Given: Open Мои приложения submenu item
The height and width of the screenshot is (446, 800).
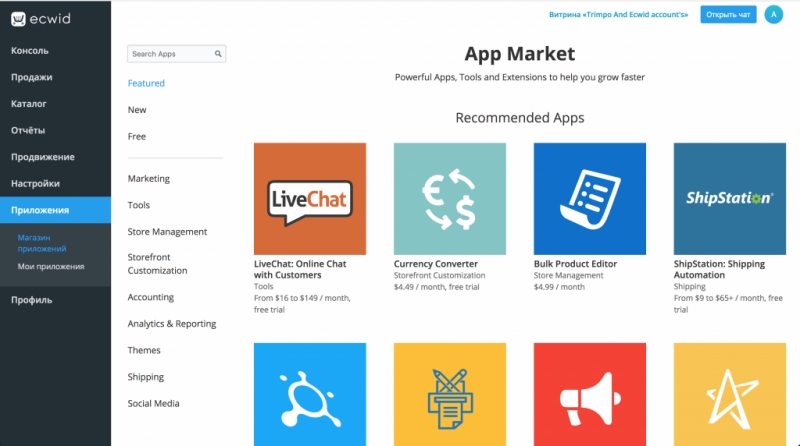Looking at the screenshot, I should click(x=51, y=266).
